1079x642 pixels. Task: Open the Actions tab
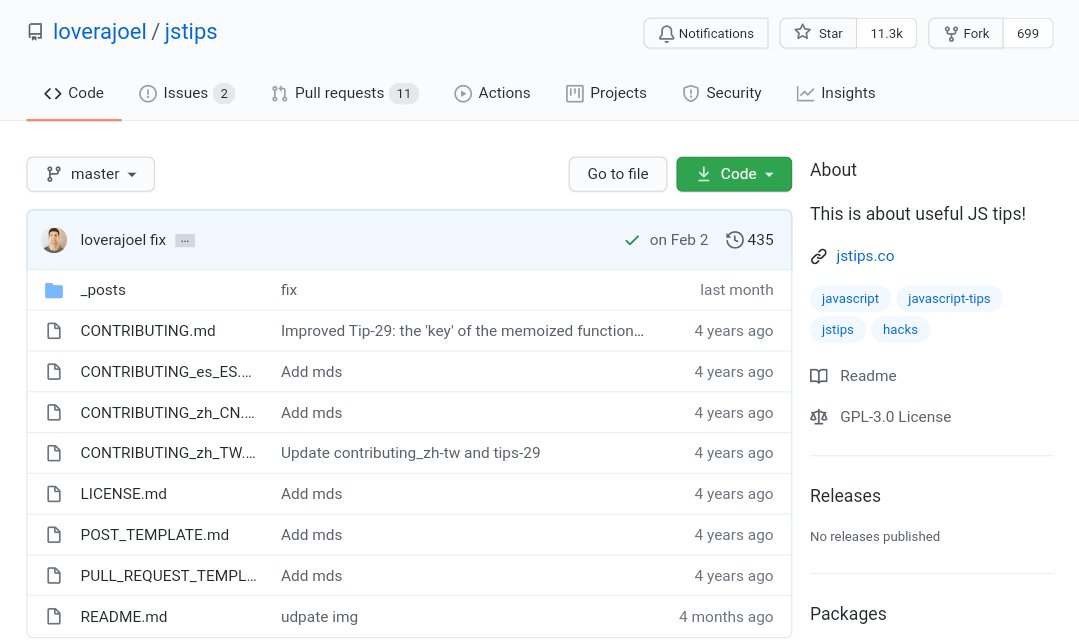(x=492, y=93)
